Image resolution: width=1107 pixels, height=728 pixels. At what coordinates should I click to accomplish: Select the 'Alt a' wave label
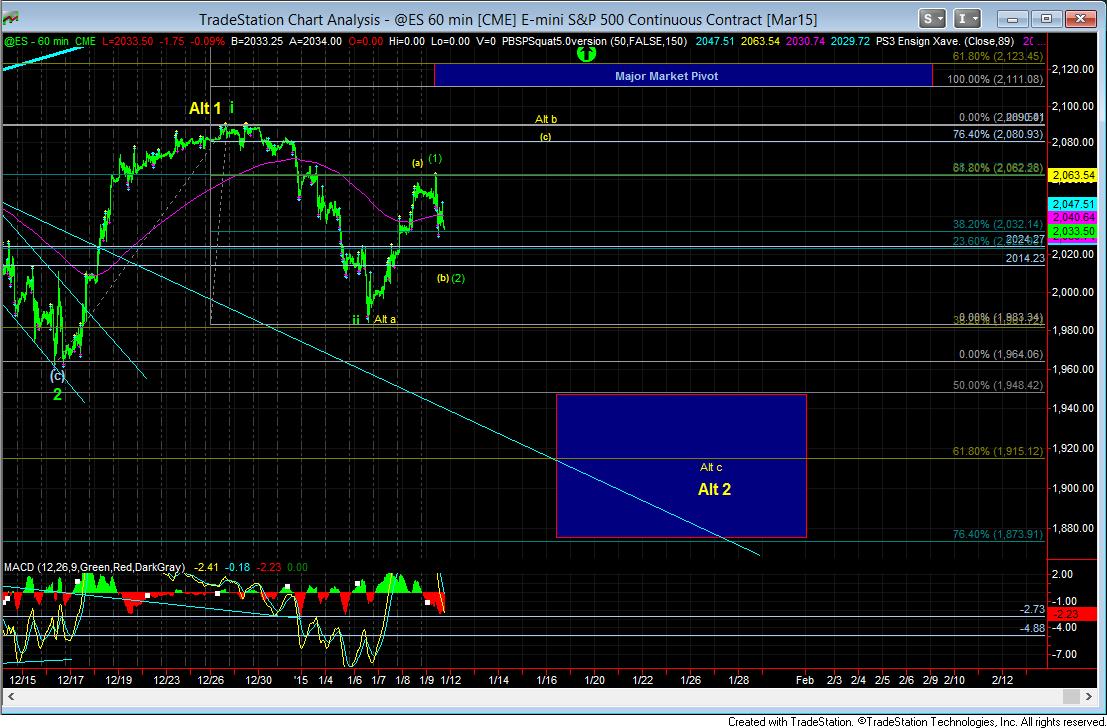point(385,319)
